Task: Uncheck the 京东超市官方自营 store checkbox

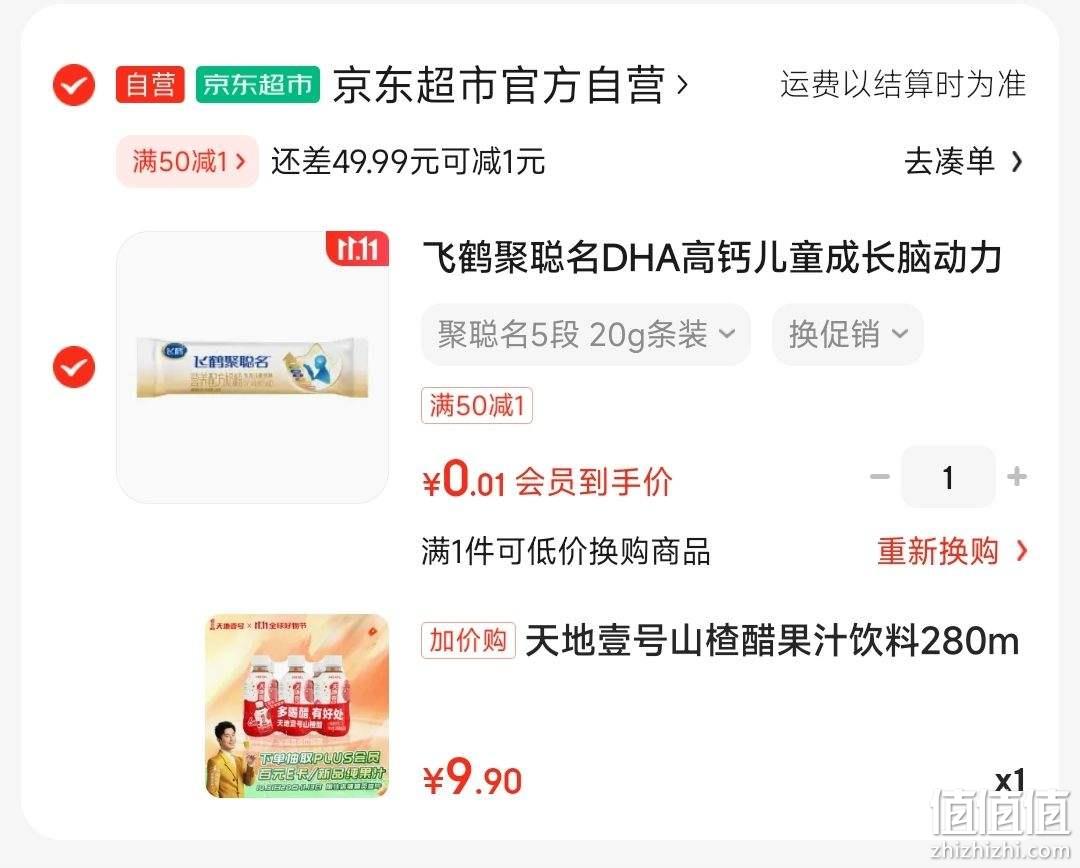Action: pos(74,85)
